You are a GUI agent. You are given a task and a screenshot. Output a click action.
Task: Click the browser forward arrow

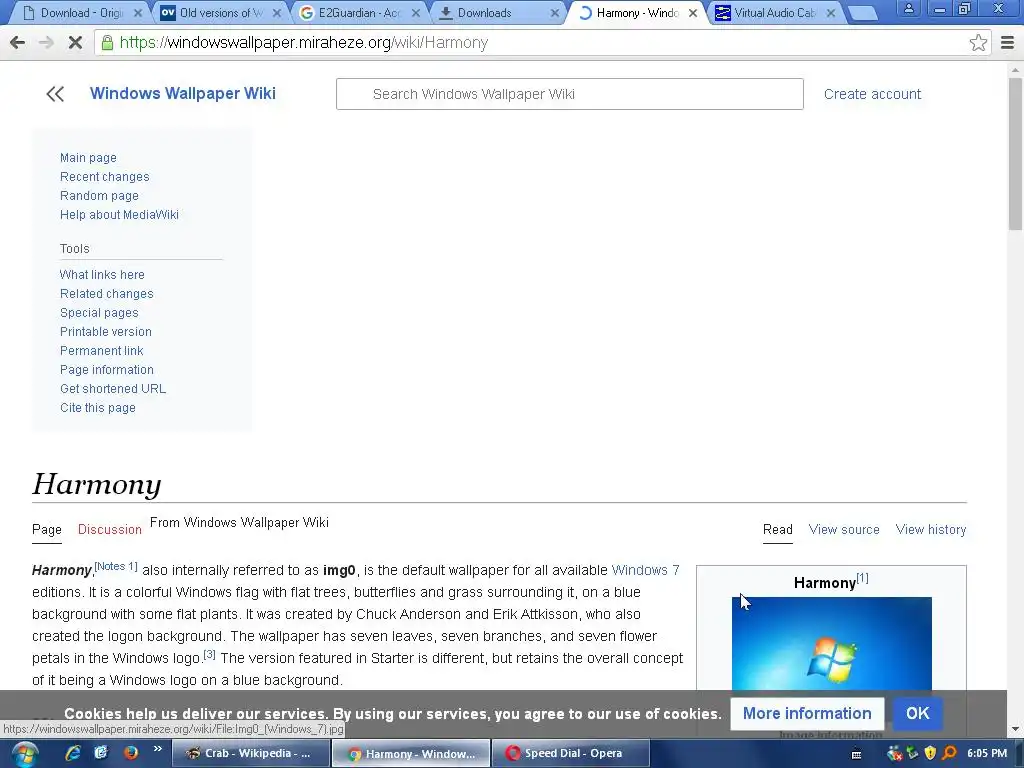[46, 43]
